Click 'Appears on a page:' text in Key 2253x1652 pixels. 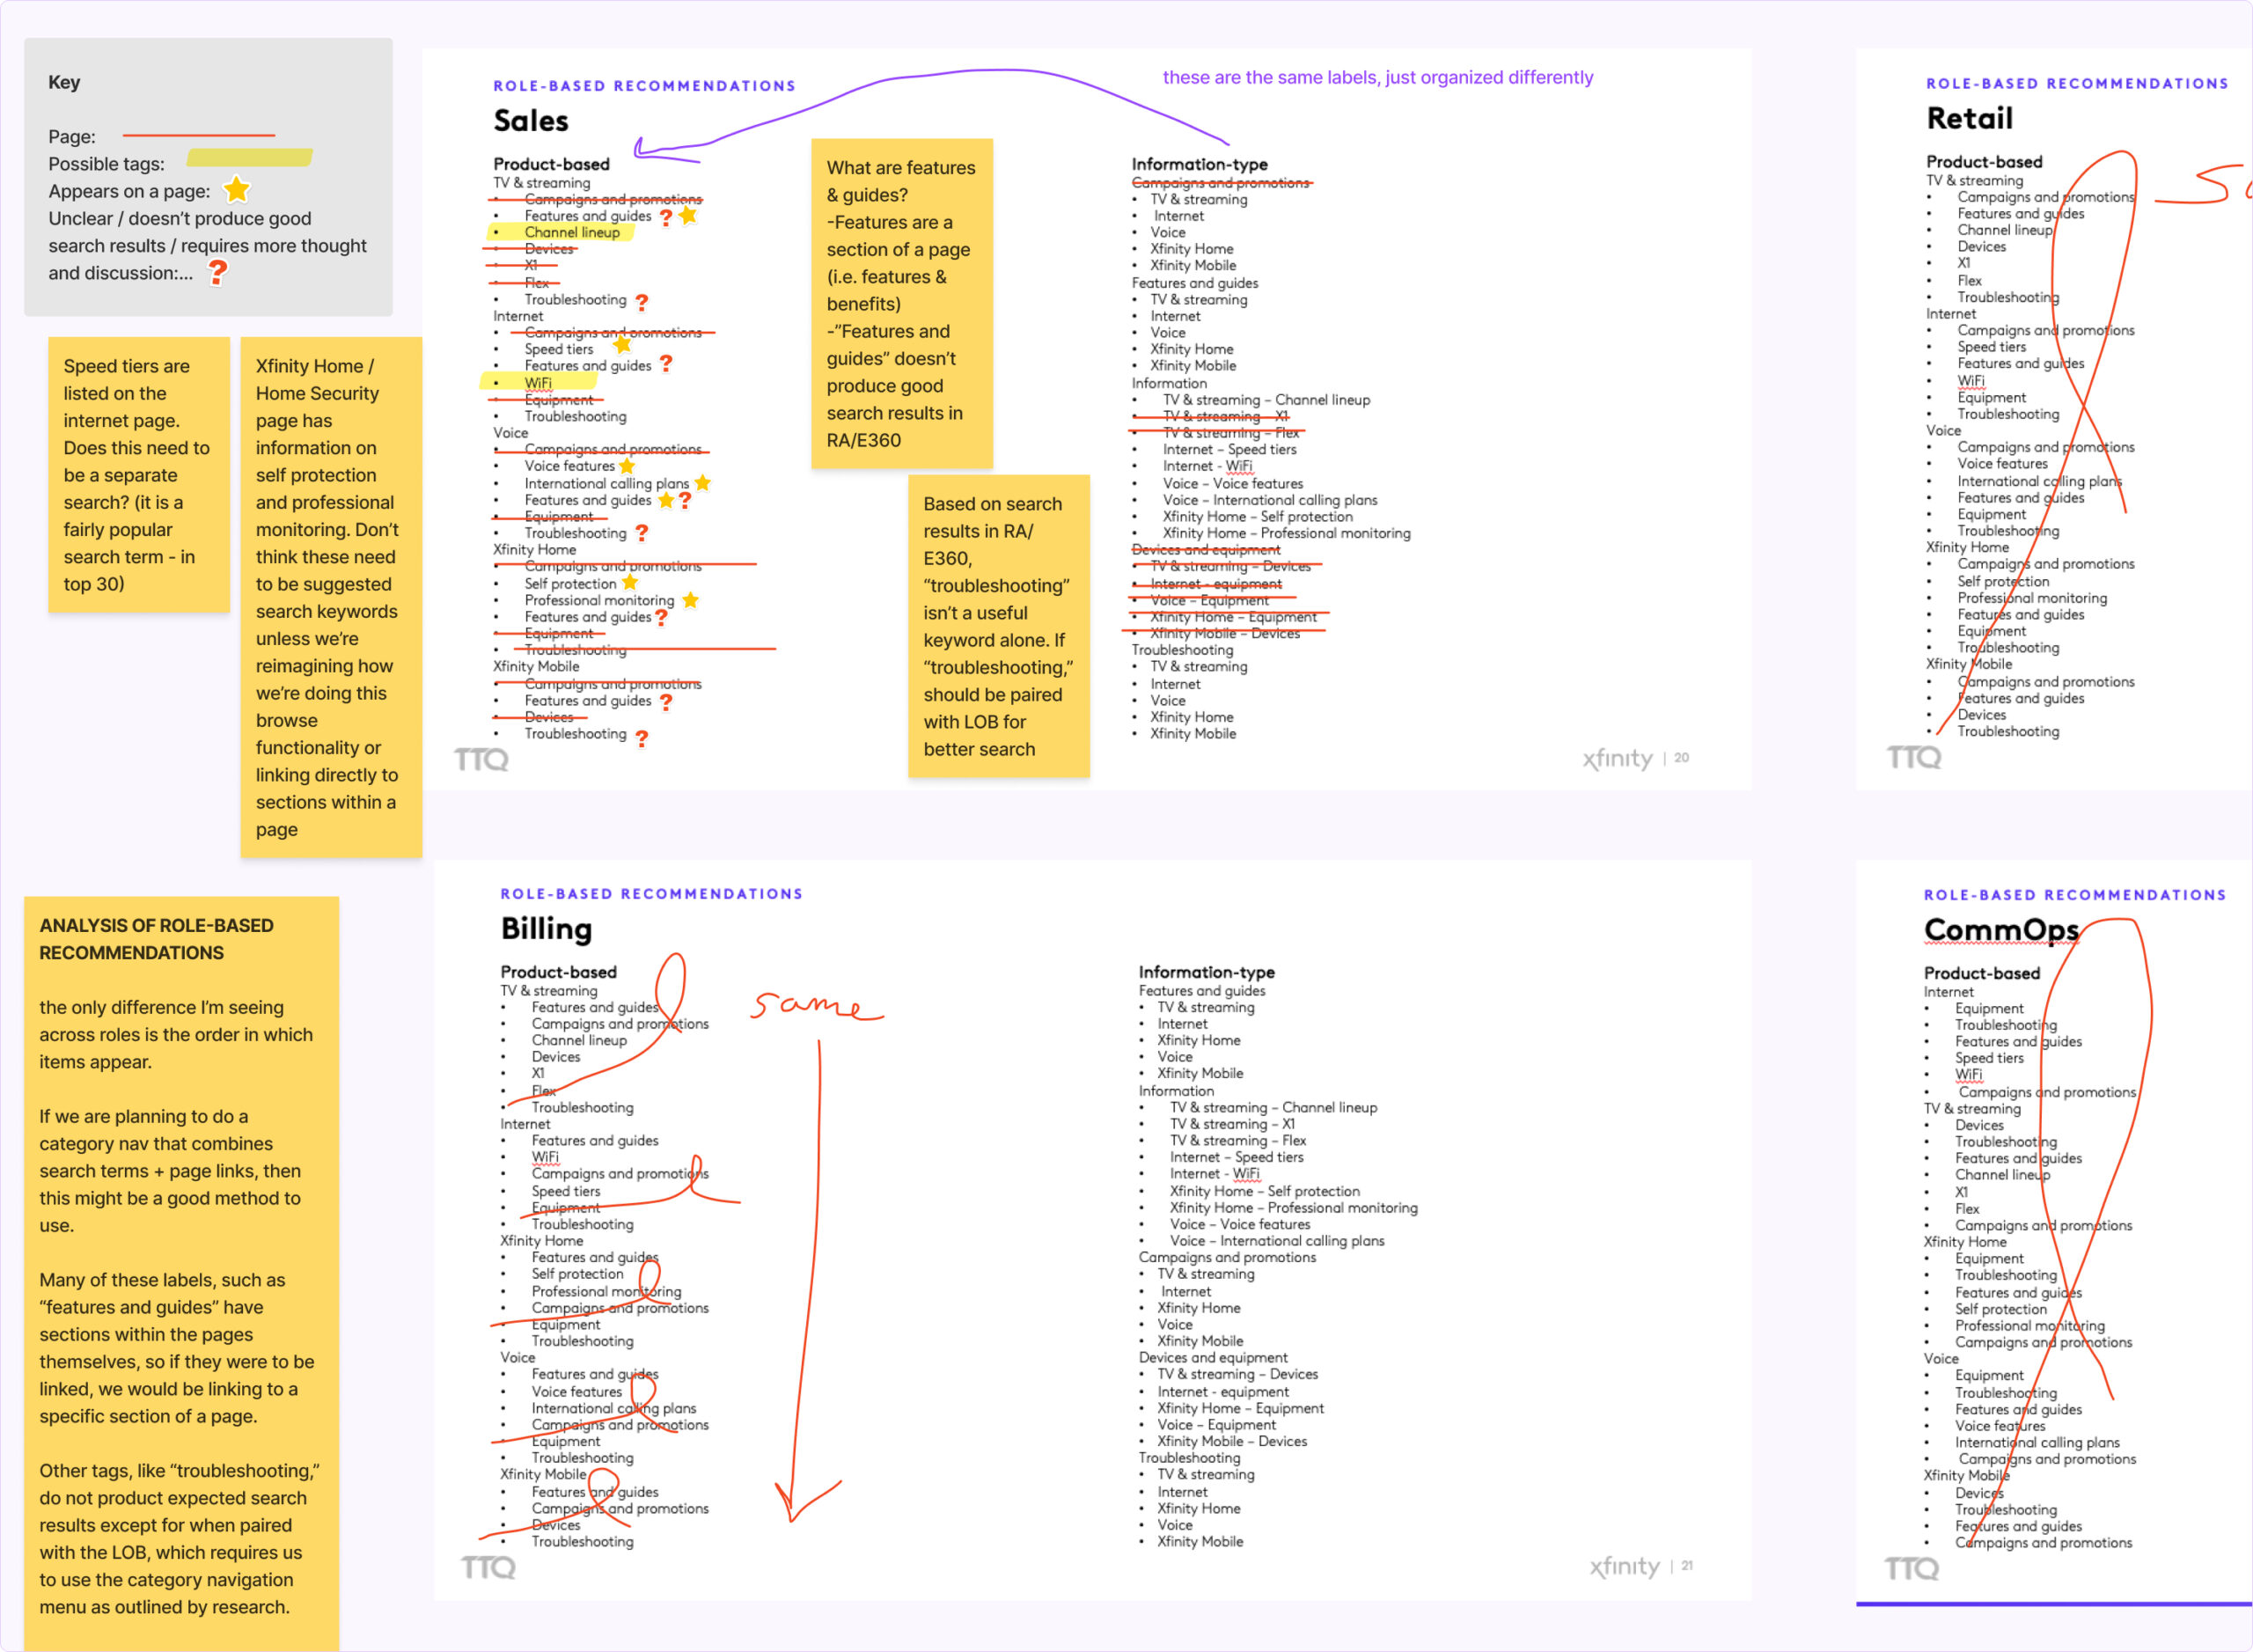point(129,191)
